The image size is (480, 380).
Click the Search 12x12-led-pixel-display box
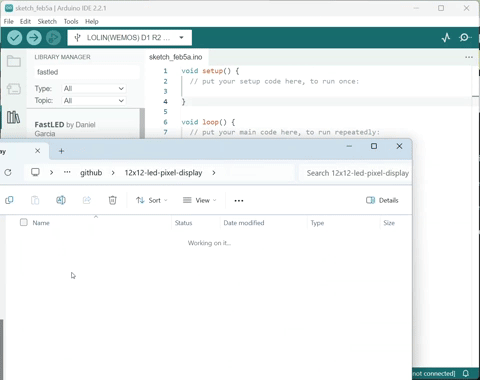coord(355,173)
